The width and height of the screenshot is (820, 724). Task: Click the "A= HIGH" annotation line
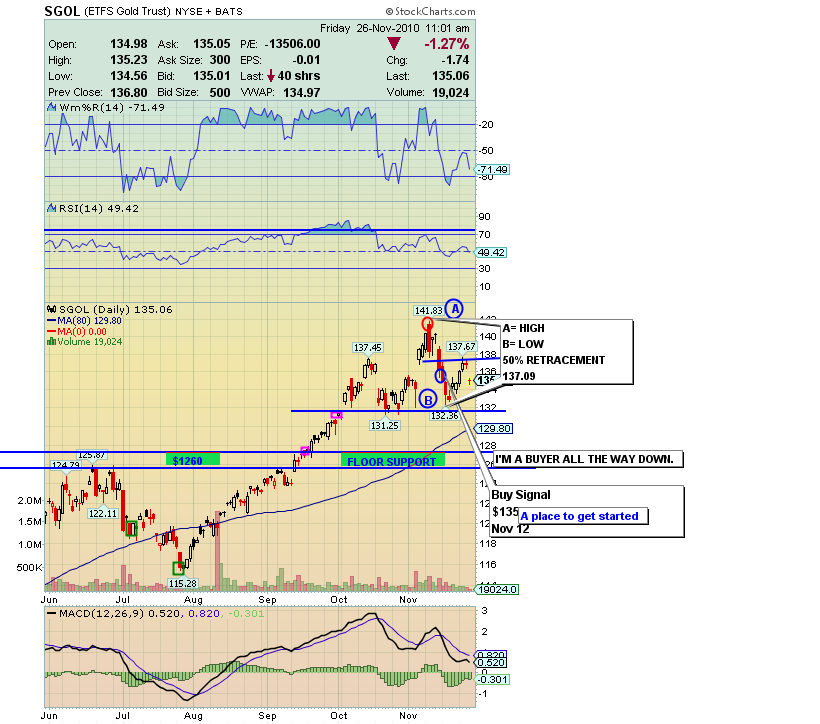point(523,328)
